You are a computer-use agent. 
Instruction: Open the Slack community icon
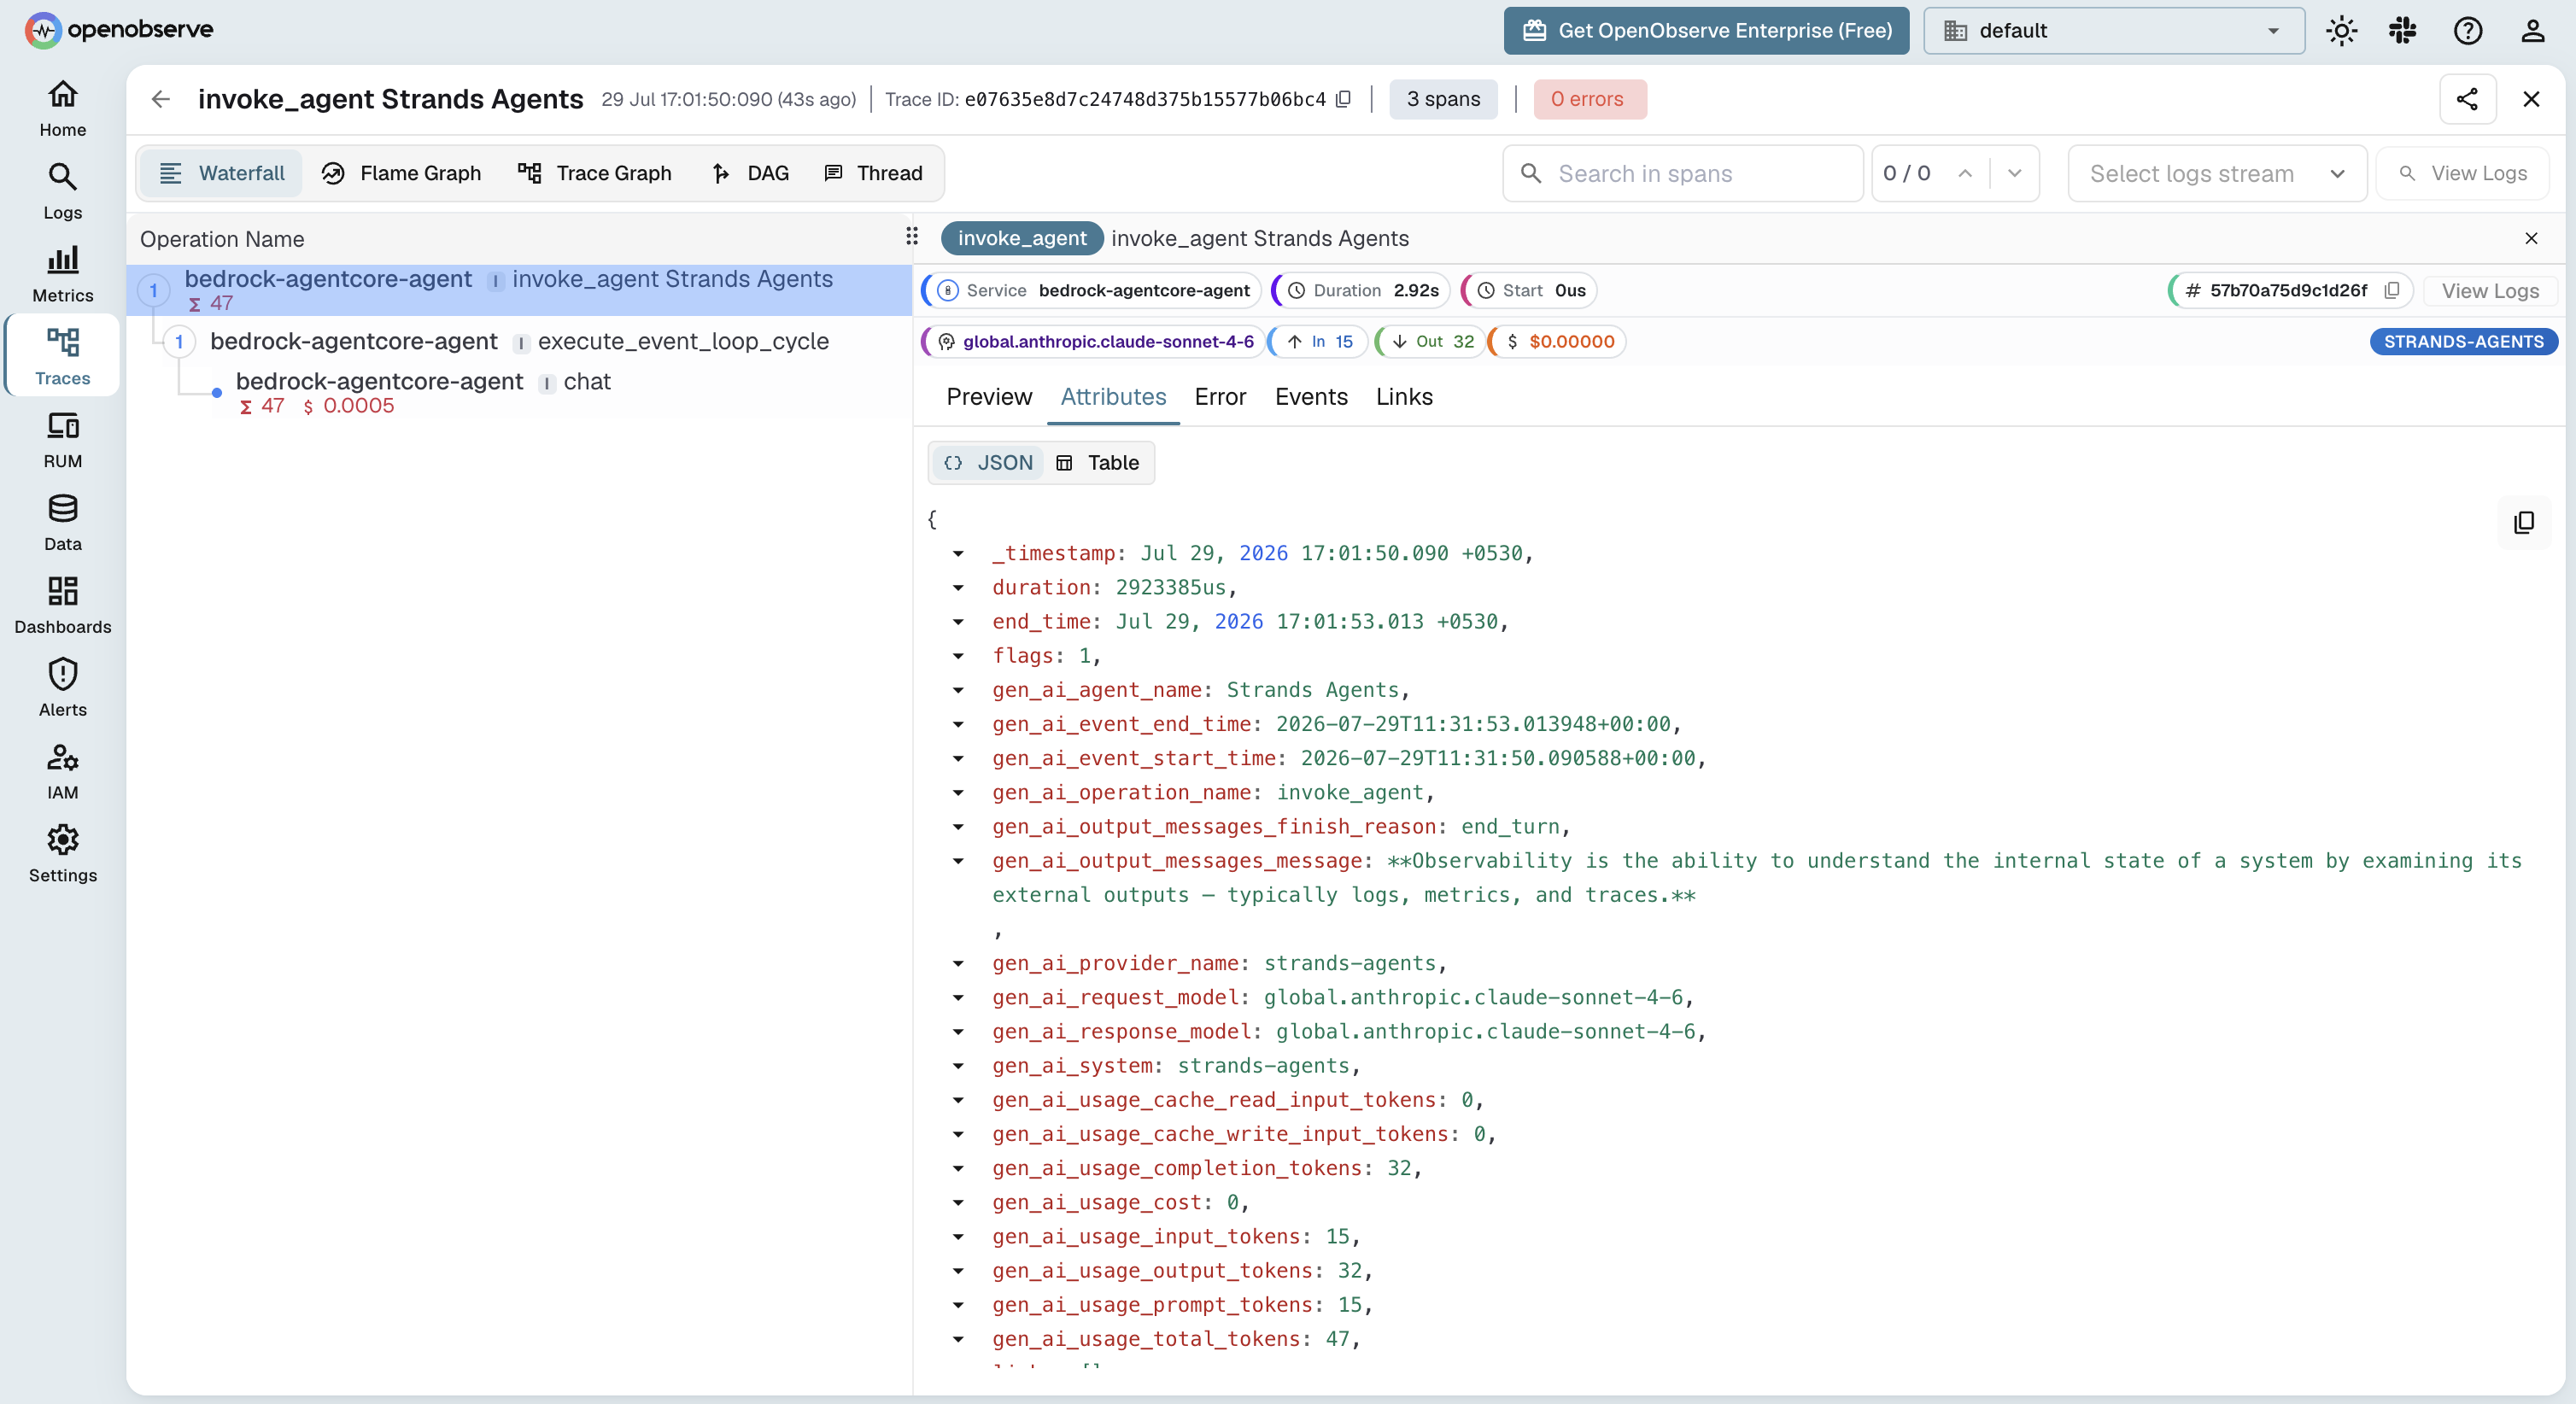(2403, 31)
